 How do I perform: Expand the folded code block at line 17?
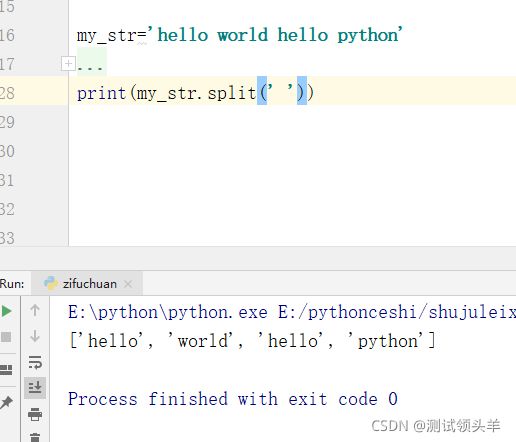click(68, 63)
